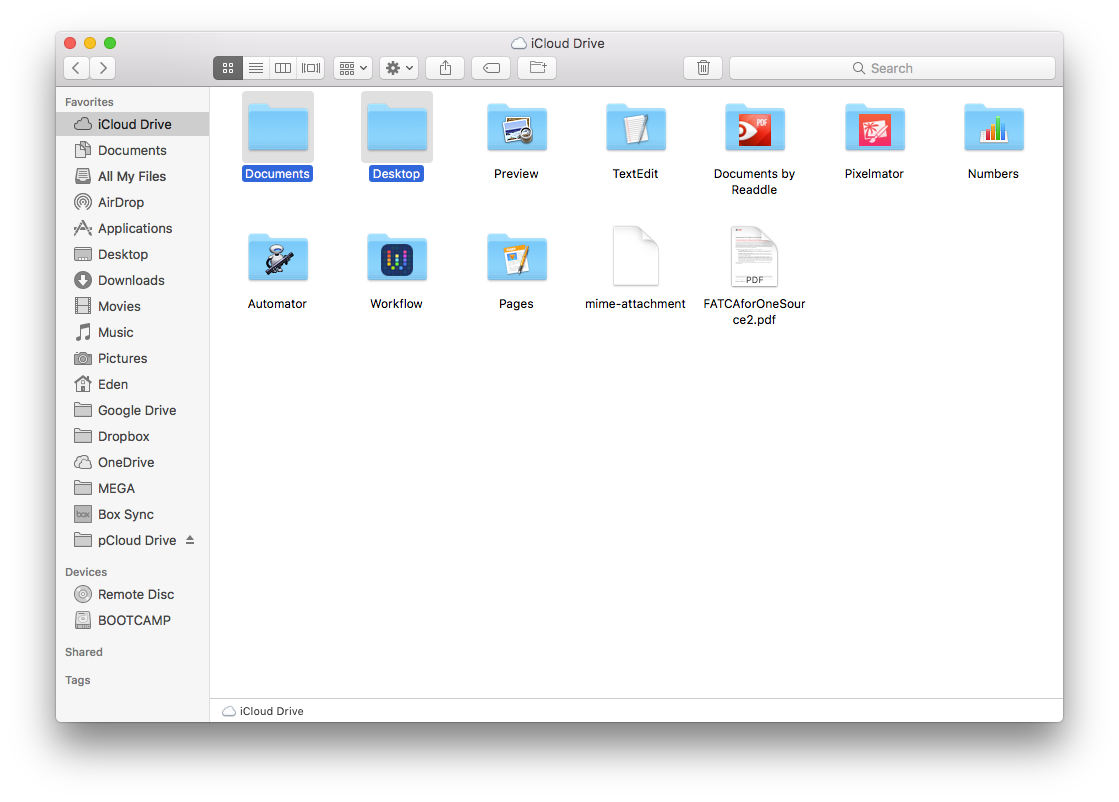Open Music in the sidebar
Viewport: 1119px width, 802px height.
pyautogui.click(x=133, y=333)
